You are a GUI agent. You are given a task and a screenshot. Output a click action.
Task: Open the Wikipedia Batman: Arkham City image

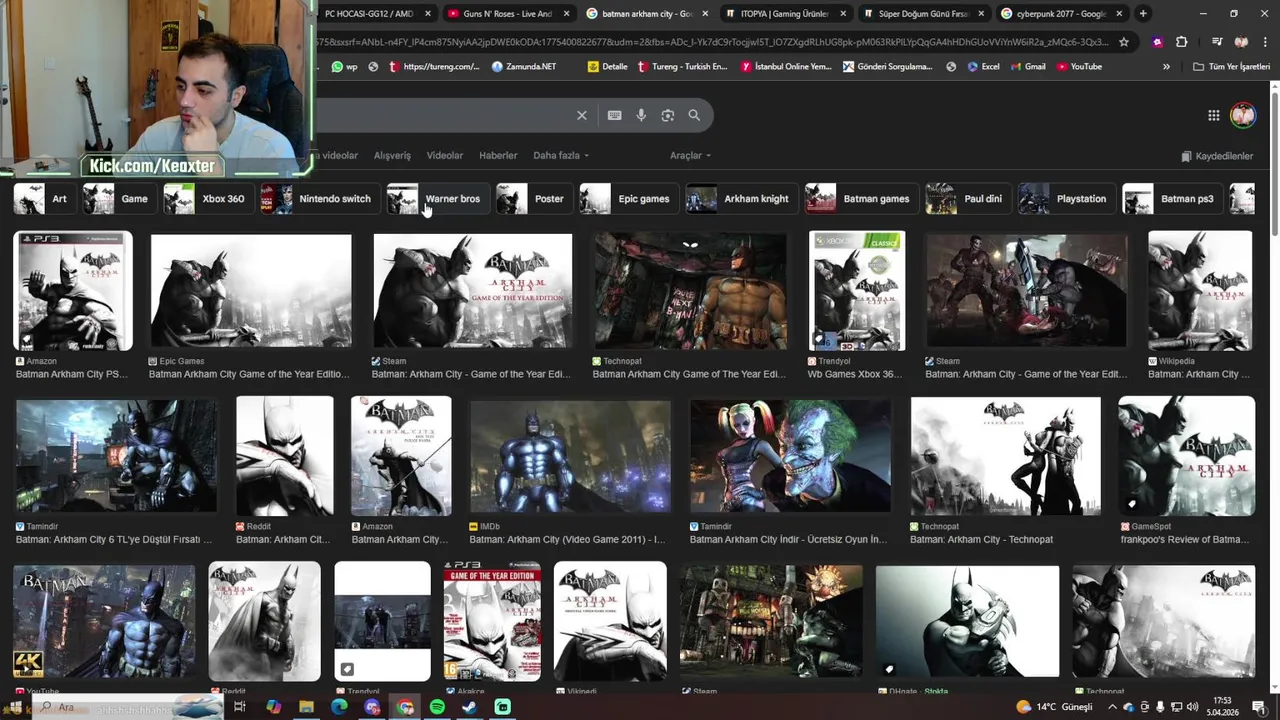[x=1200, y=291]
